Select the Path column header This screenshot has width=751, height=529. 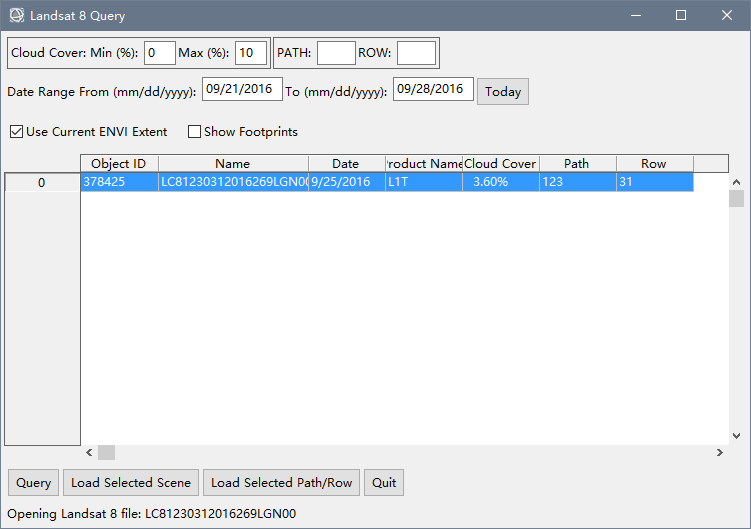[577, 163]
